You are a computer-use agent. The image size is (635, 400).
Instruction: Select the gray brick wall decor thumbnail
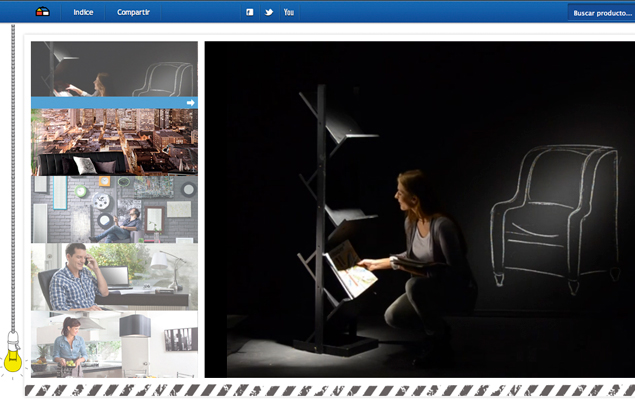[x=113, y=209]
